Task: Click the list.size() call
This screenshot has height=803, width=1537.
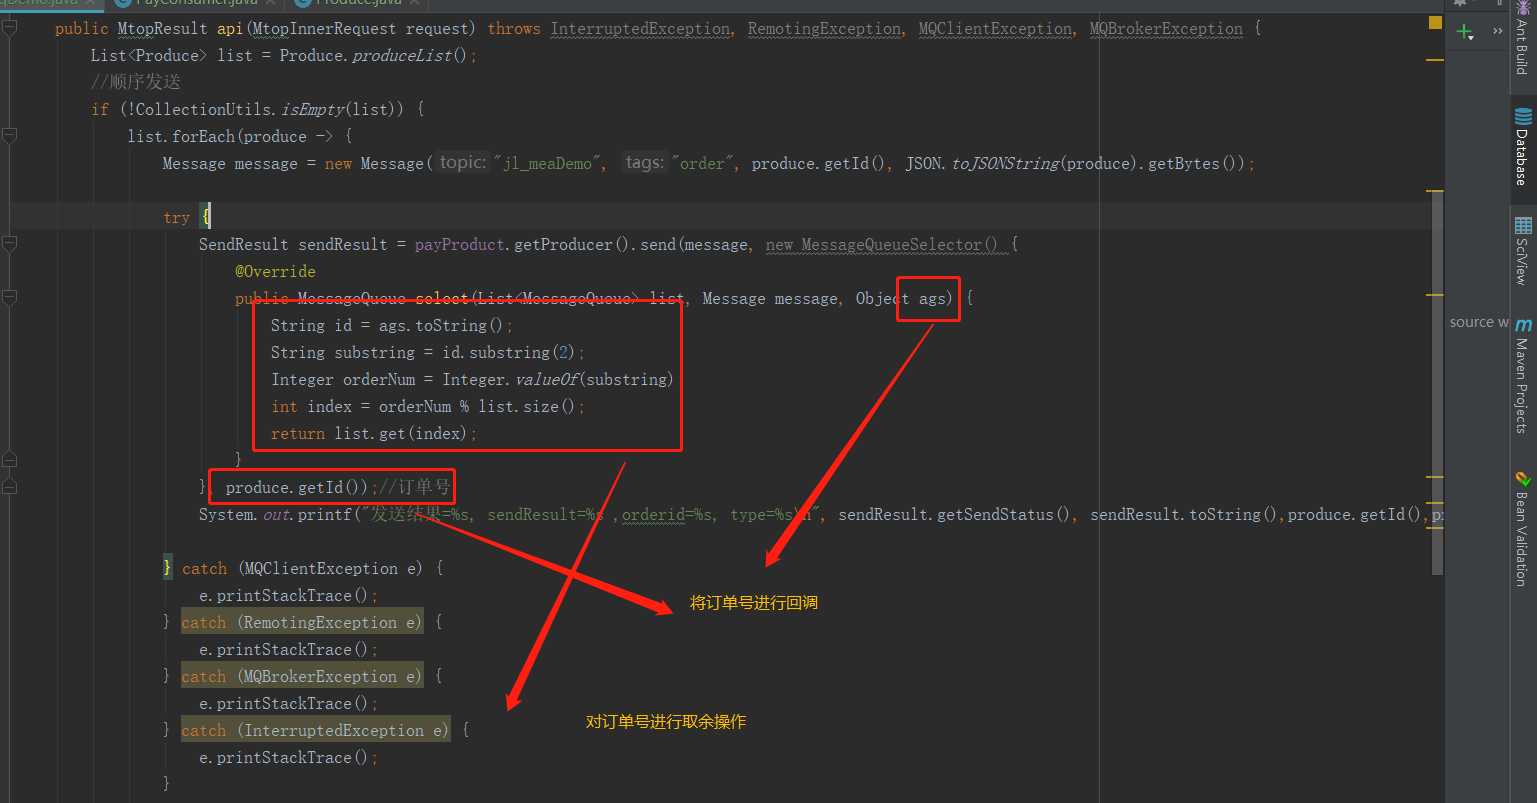Action: pos(527,407)
